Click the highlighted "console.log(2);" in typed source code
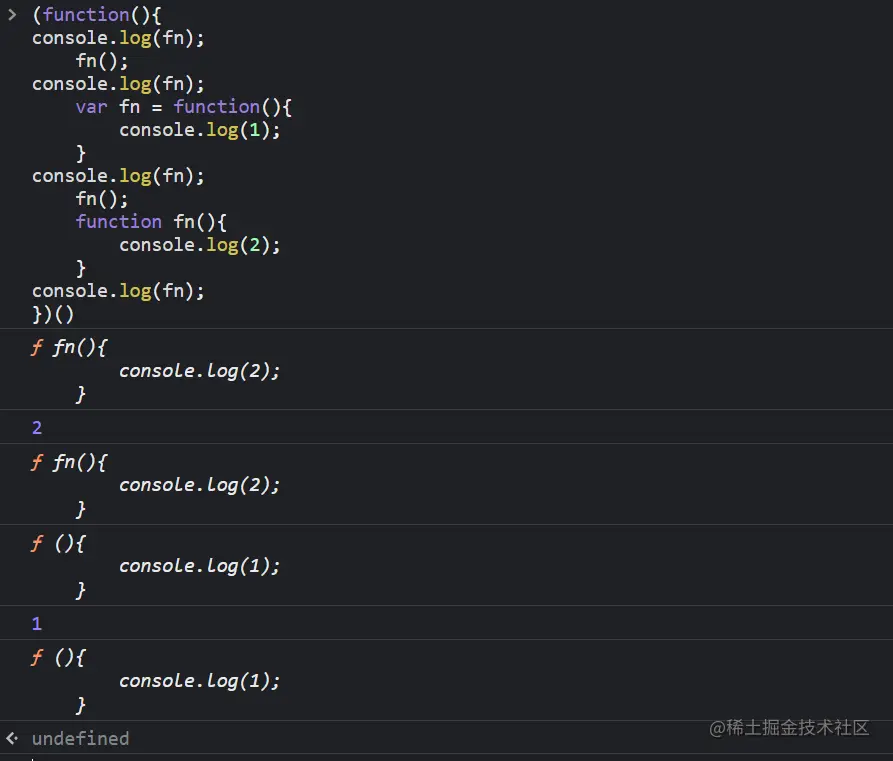This screenshot has height=761, width=893. [x=200, y=246]
